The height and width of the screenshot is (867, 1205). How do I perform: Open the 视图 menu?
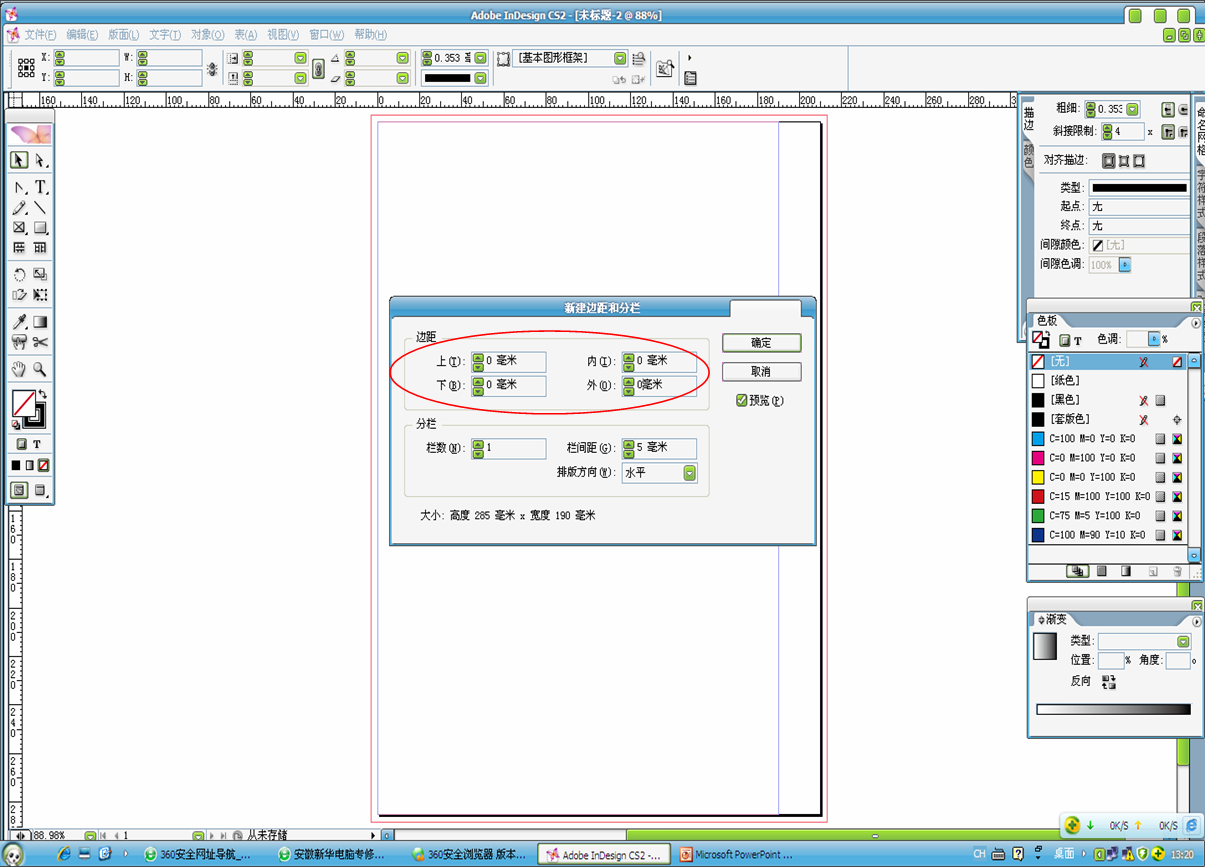(282, 35)
